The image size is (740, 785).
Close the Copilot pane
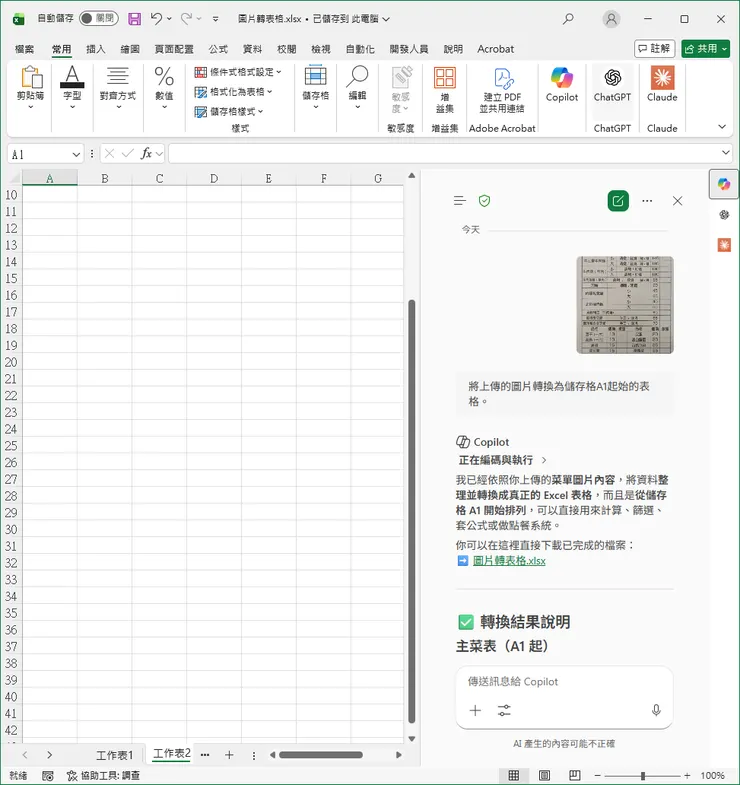(x=677, y=201)
